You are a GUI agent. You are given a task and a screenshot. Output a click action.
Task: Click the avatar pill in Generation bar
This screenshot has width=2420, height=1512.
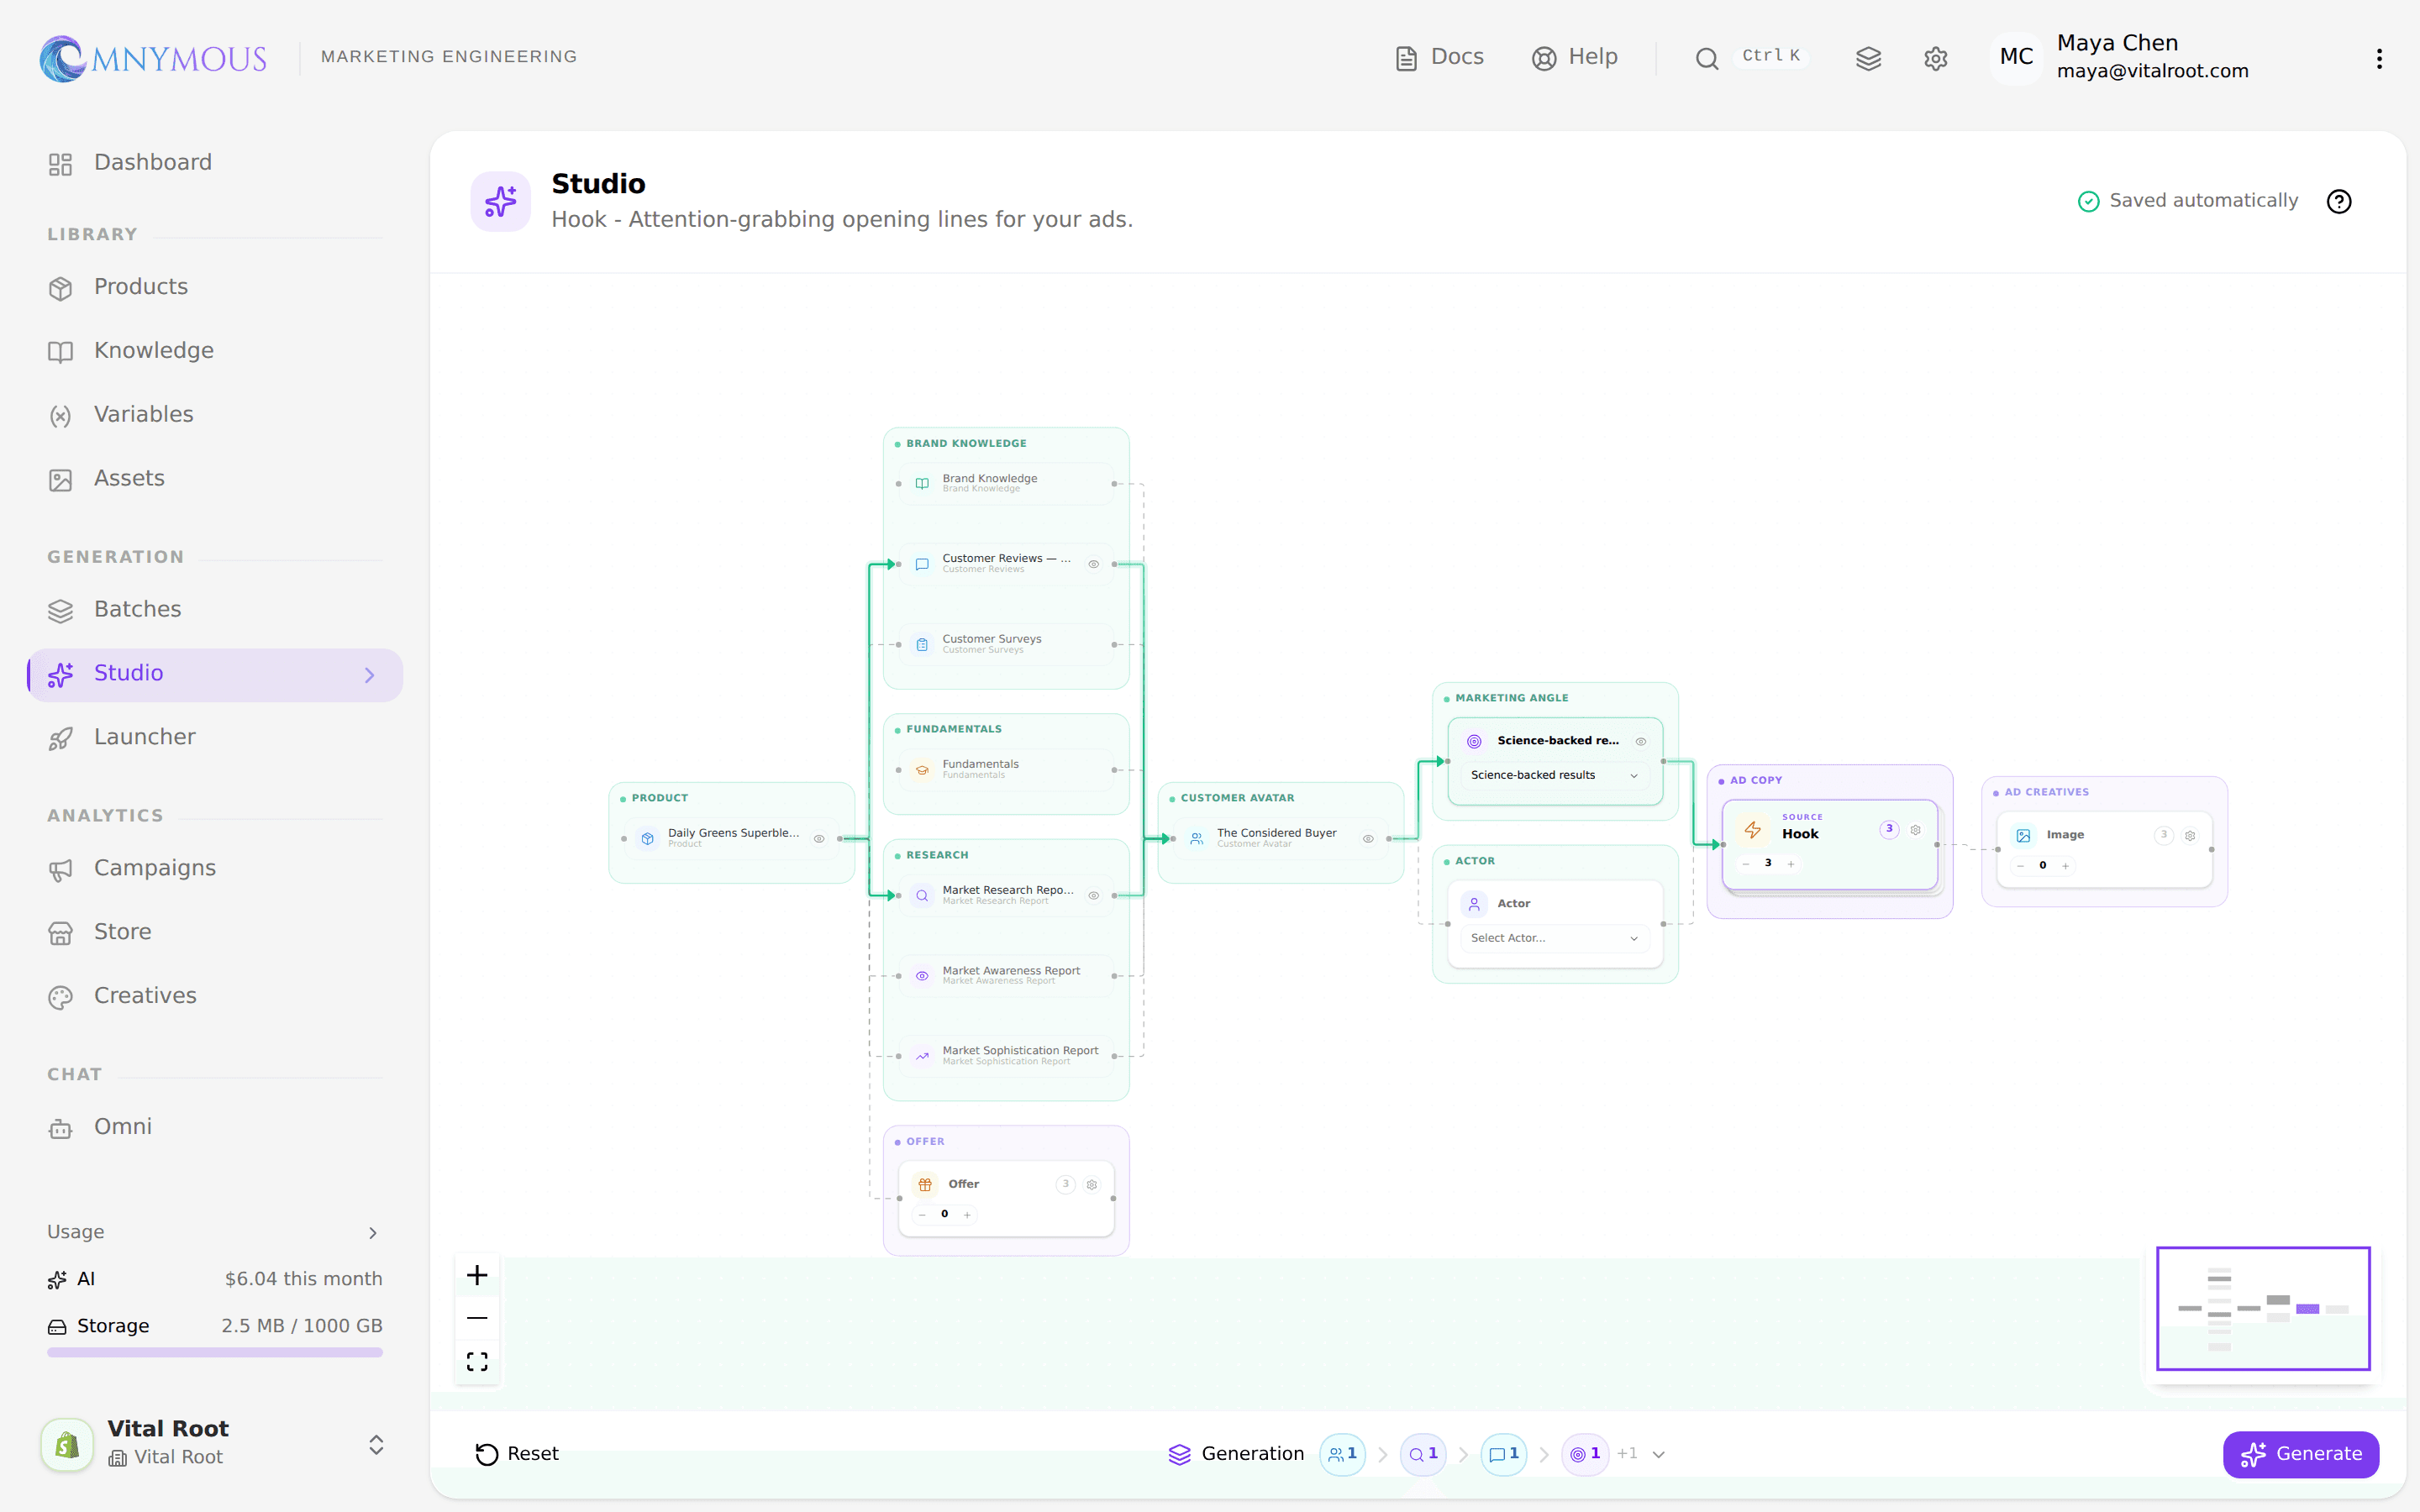pyautogui.click(x=1343, y=1454)
